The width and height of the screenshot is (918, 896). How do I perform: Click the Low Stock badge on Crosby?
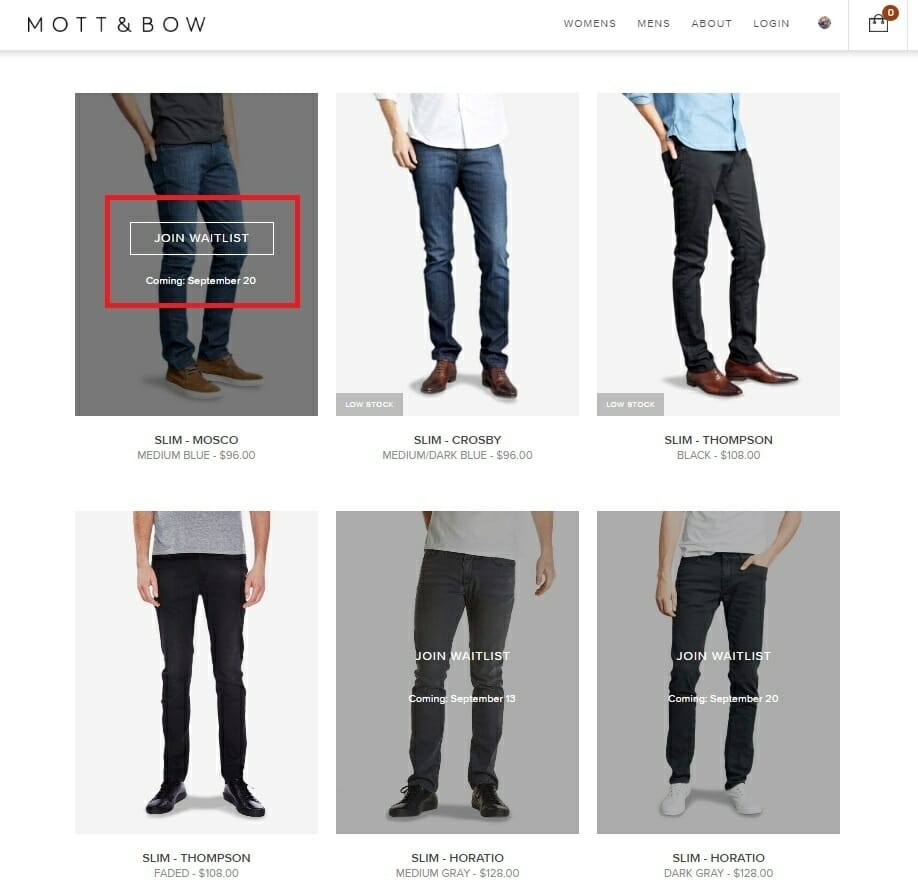[369, 404]
